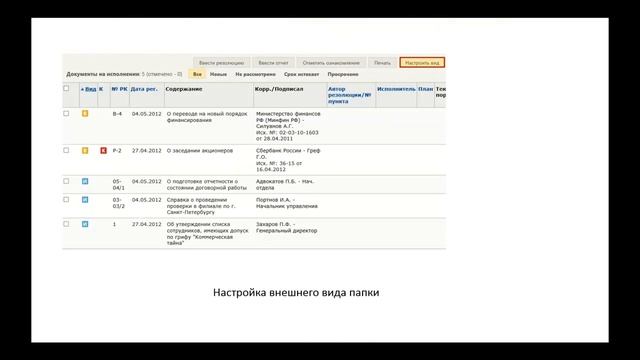This screenshot has width=640, height=360.
Task: Check the box for document 03-03/2
Action: (66, 200)
